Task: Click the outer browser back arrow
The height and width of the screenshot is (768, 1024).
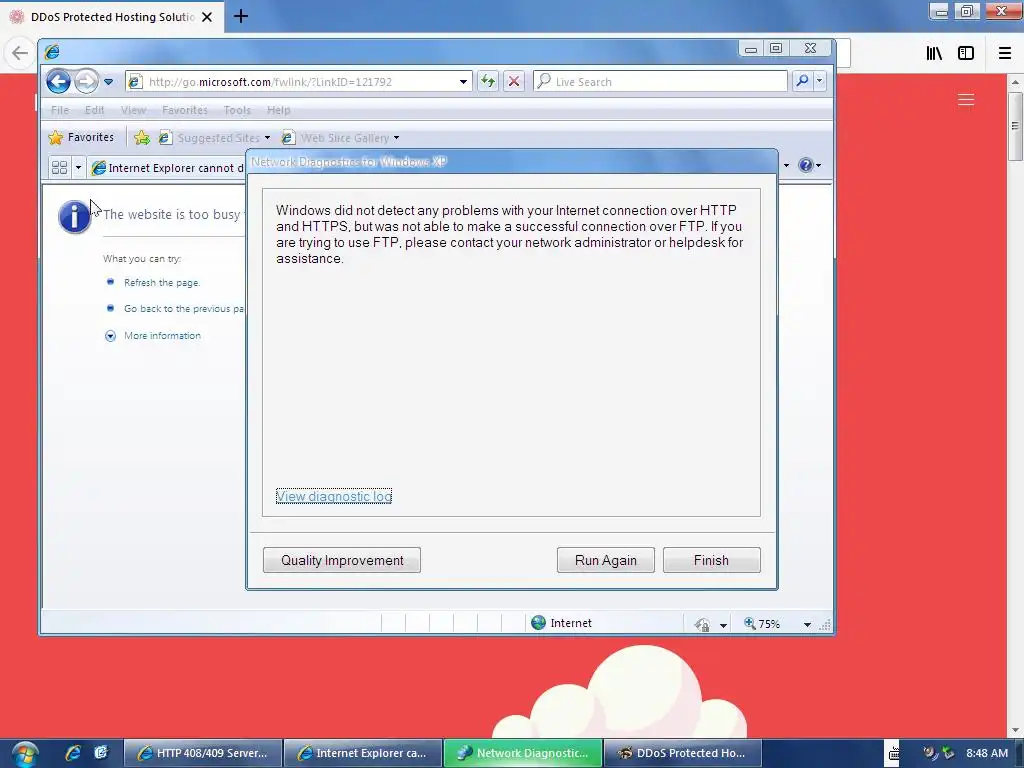Action: tap(20, 53)
